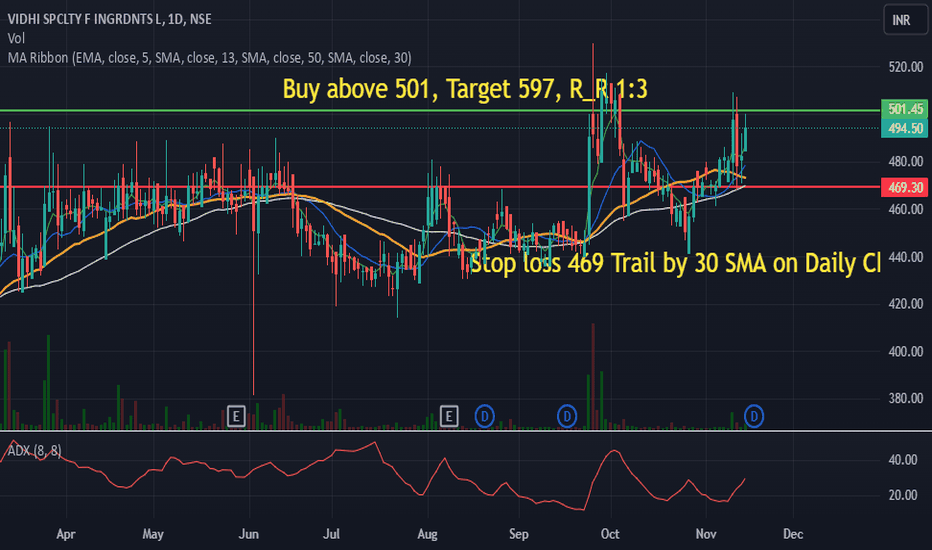Image resolution: width=932 pixels, height=550 pixels.
Task: Click the 380.00 price axis label
Action: tap(906, 398)
